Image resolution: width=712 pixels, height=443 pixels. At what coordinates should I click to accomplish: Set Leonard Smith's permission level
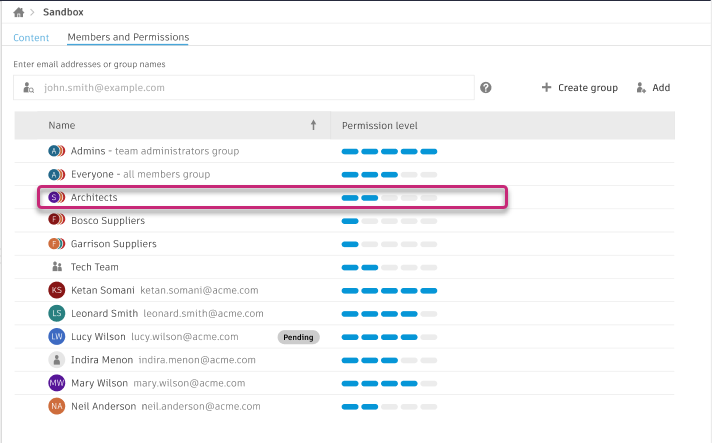click(x=389, y=314)
